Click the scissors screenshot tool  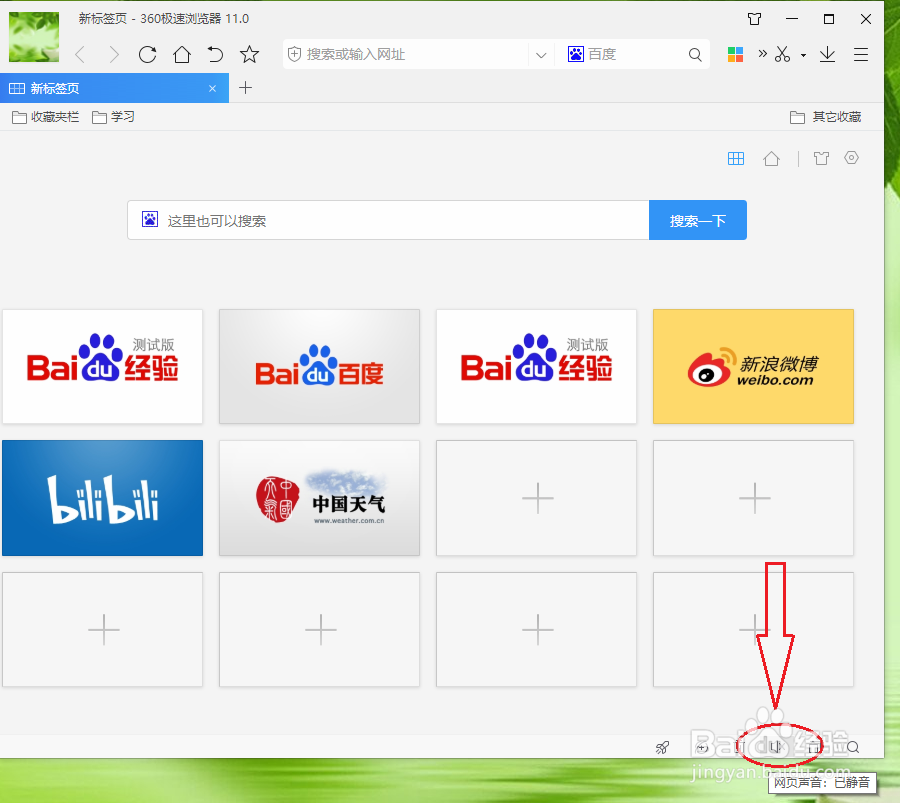[782, 55]
